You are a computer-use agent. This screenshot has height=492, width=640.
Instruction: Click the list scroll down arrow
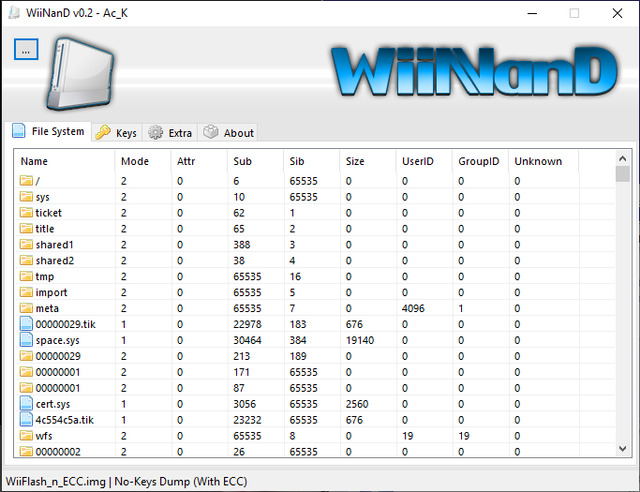tap(622, 449)
